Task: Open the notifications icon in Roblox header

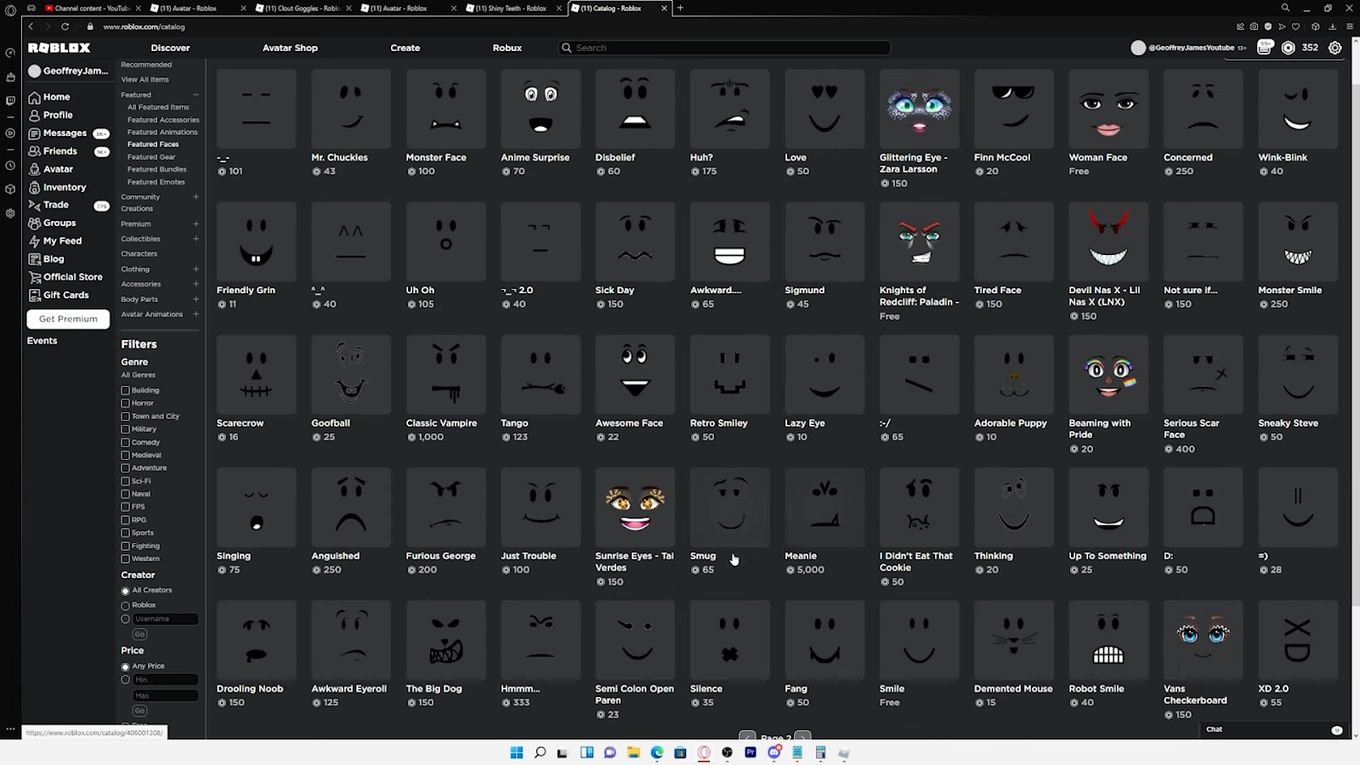Action: [x=1264, y=47]
